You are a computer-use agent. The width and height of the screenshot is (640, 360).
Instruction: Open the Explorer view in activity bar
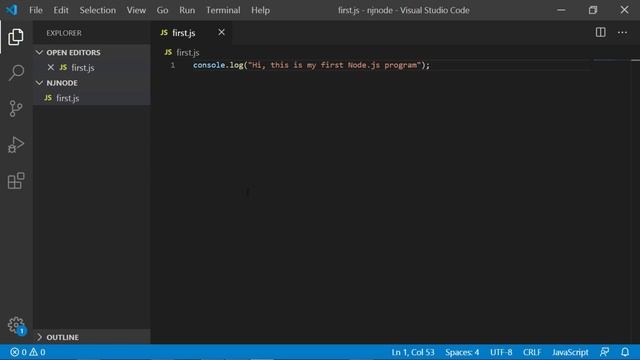(16, 37)
